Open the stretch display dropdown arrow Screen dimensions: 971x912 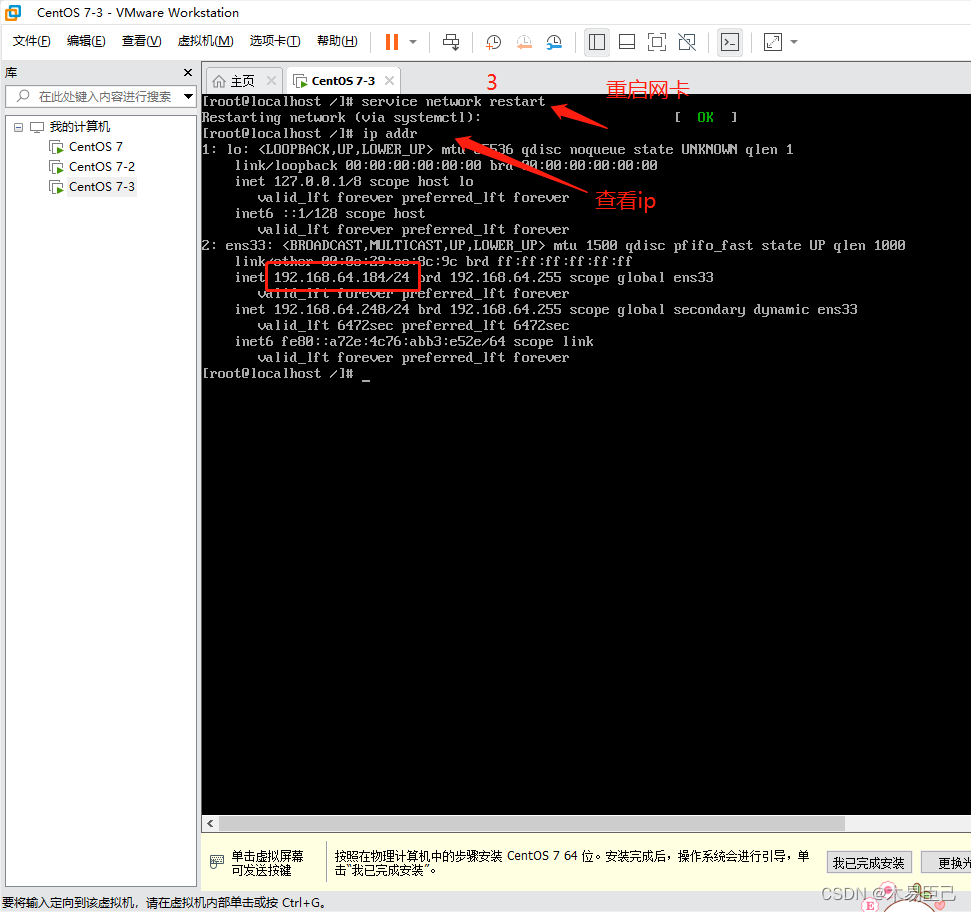tap(794, 42)
